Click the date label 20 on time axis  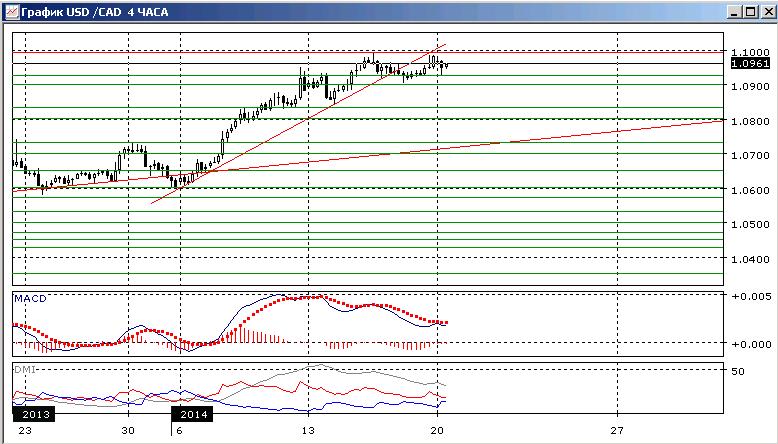coord(437,430)
